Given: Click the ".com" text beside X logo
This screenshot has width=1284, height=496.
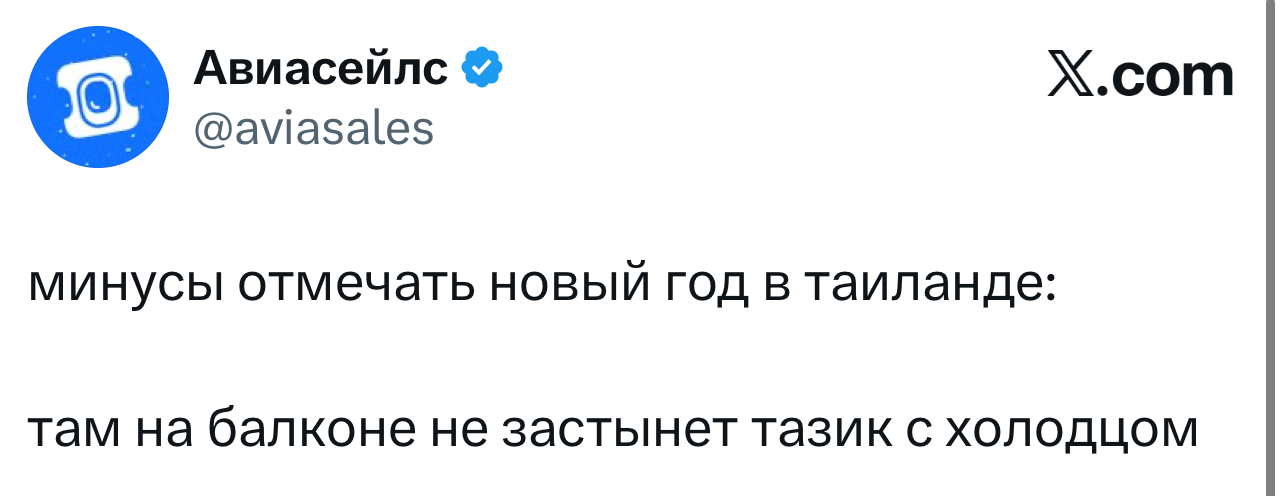Looking at the screenshot, I should (1165, 77).
